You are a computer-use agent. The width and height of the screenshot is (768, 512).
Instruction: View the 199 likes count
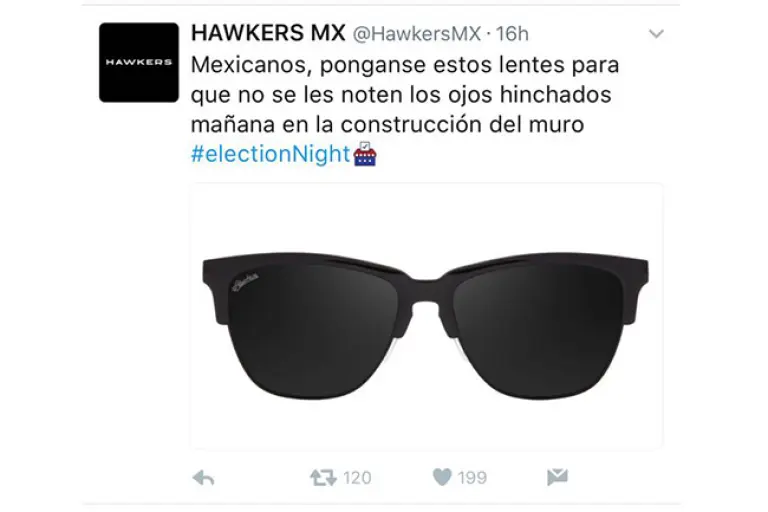pos(472,478)
